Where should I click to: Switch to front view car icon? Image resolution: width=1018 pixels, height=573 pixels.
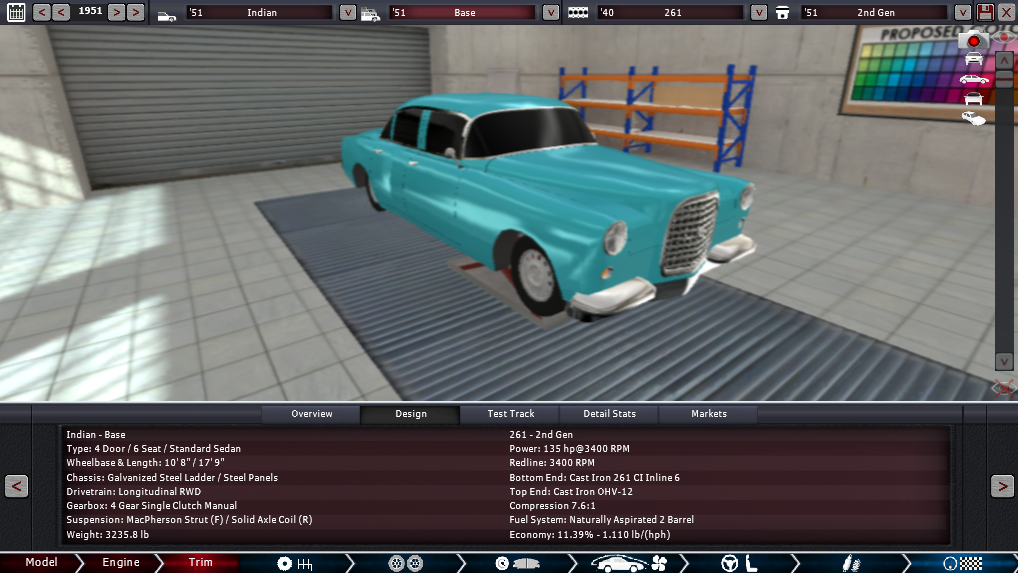tap(973, 59)
